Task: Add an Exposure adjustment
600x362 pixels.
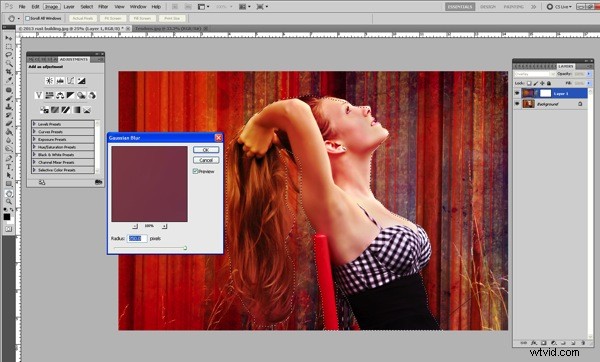Action: 82,81
